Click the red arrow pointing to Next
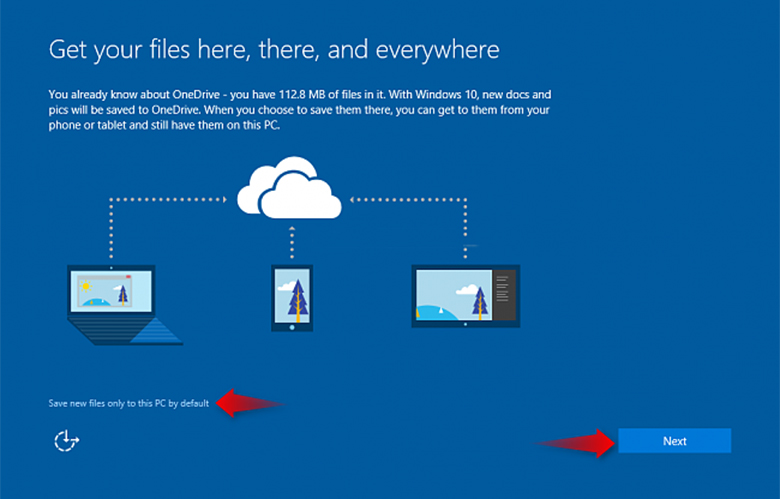The width and height of the screenshot is (780, 499). pyautogui.click(x=578, y=442)
